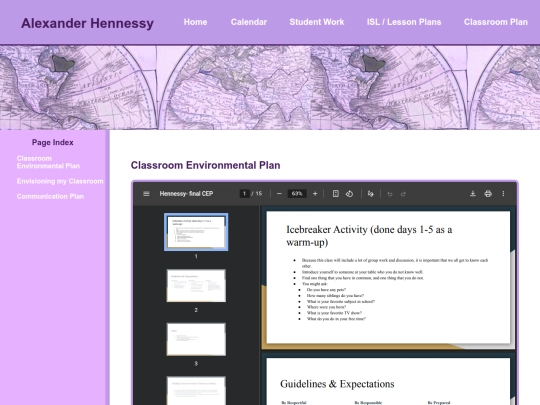Click the Guidelines & Expectations slide title
540x405 pixels.
coord(337,384)
